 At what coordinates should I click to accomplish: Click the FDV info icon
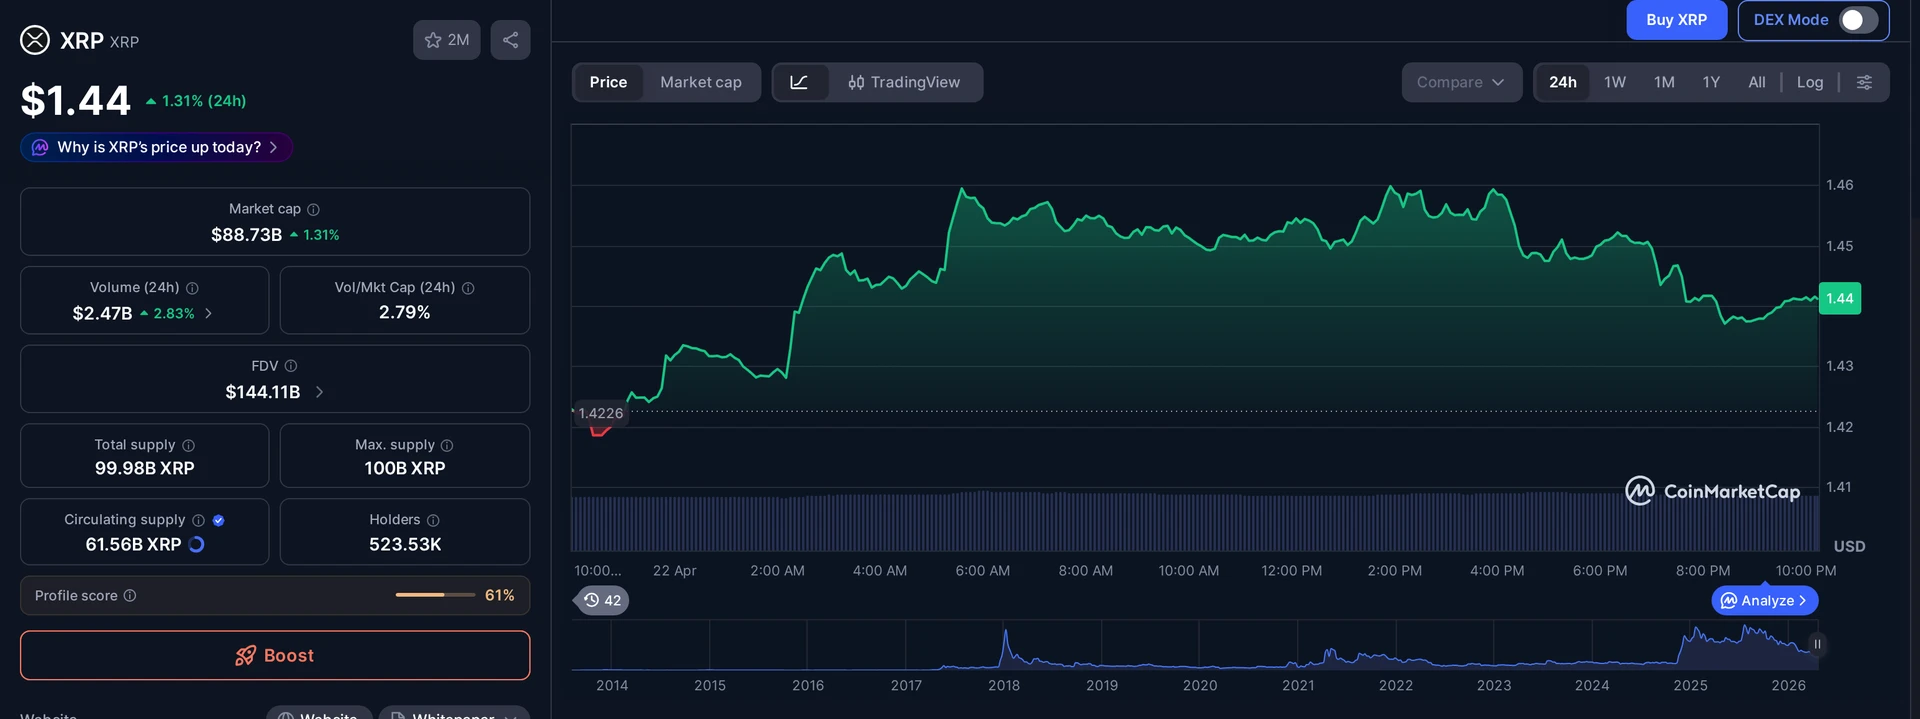pyautogui.click(x=291, y=366)
